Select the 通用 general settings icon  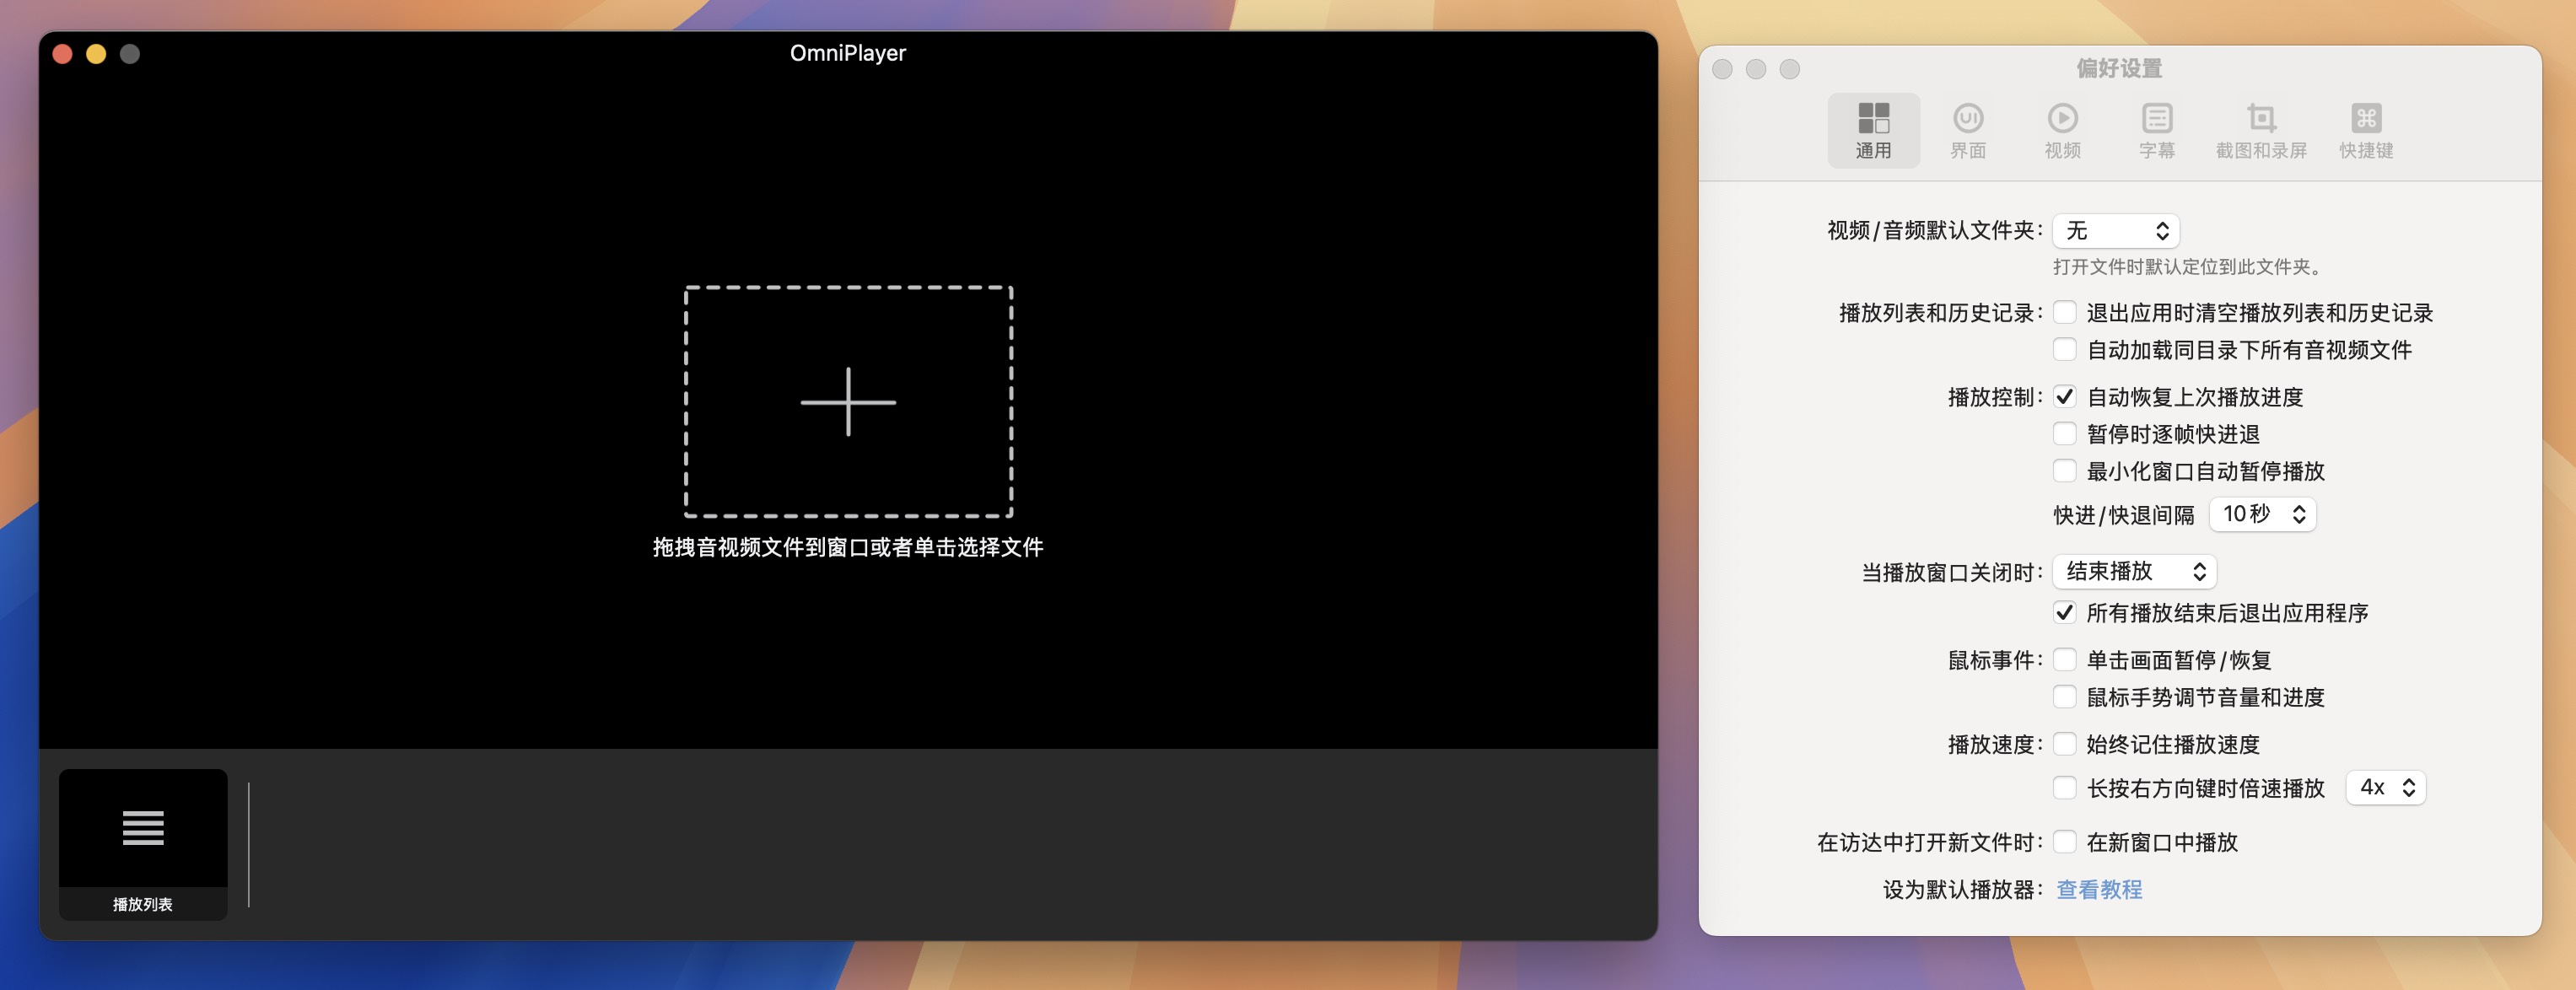pyautogui.click(x=1875, y=128)
